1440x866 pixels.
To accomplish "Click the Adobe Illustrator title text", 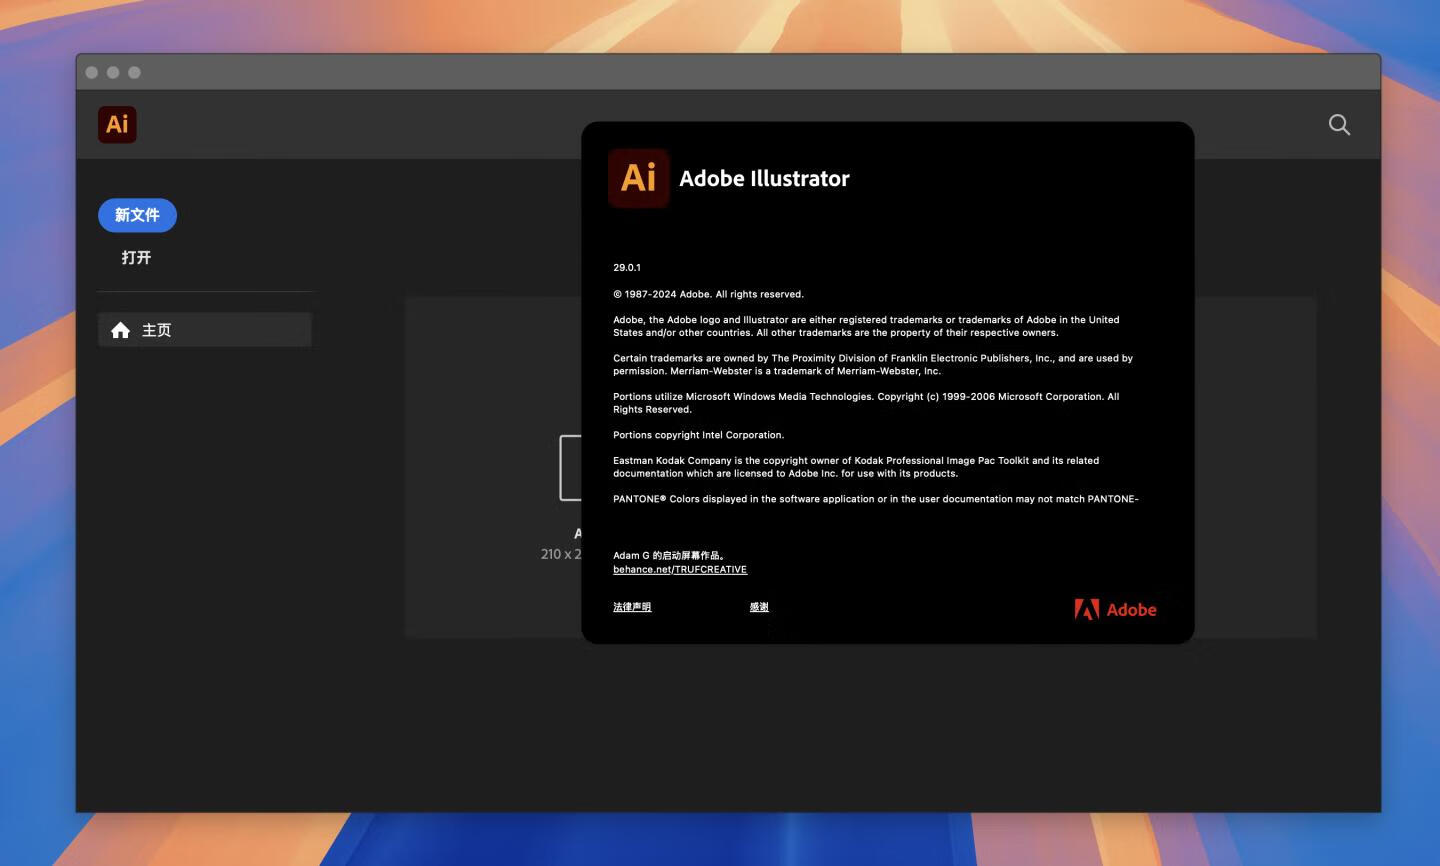I will pyautogui.click(x=764, y=179).
